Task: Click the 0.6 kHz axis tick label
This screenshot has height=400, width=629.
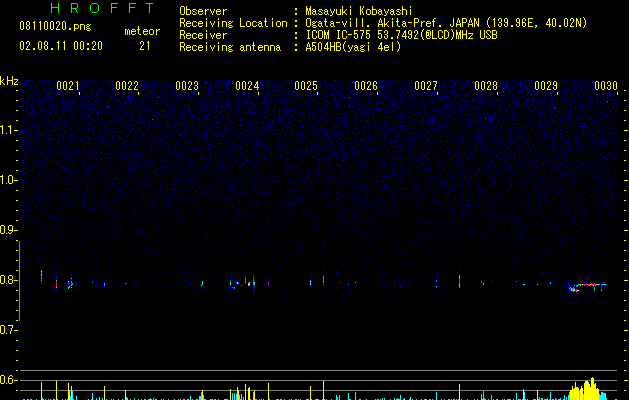Action: 7,380
